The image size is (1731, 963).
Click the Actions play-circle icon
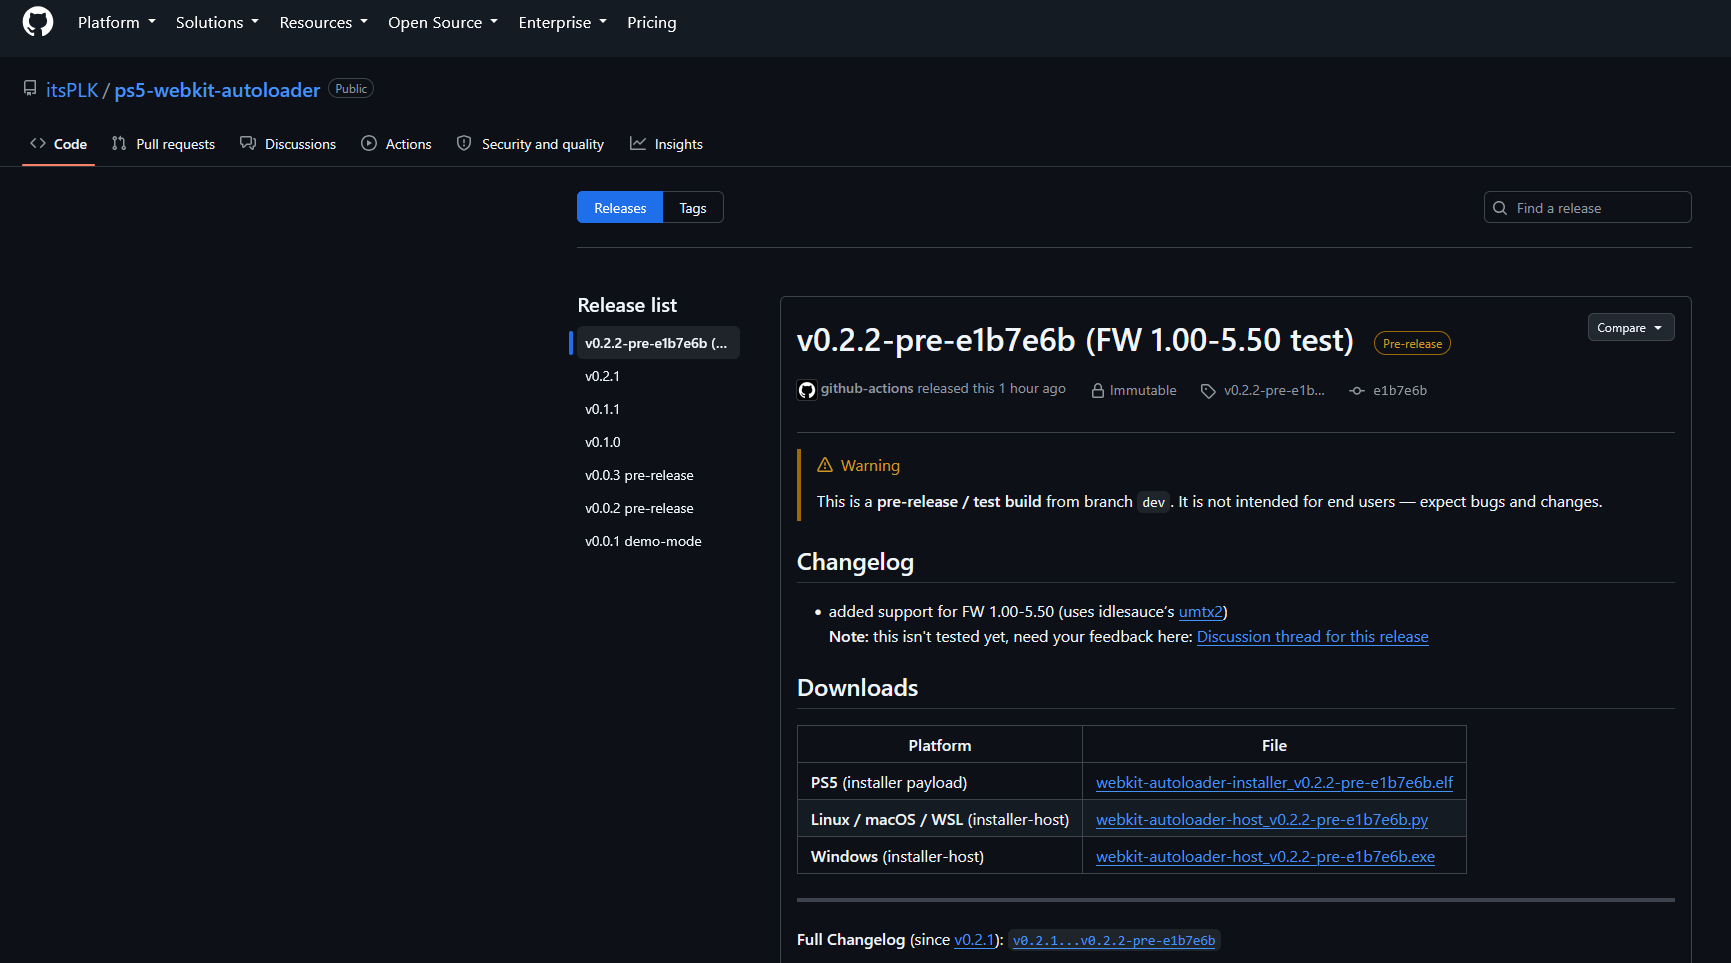click(x=369, y=144)
